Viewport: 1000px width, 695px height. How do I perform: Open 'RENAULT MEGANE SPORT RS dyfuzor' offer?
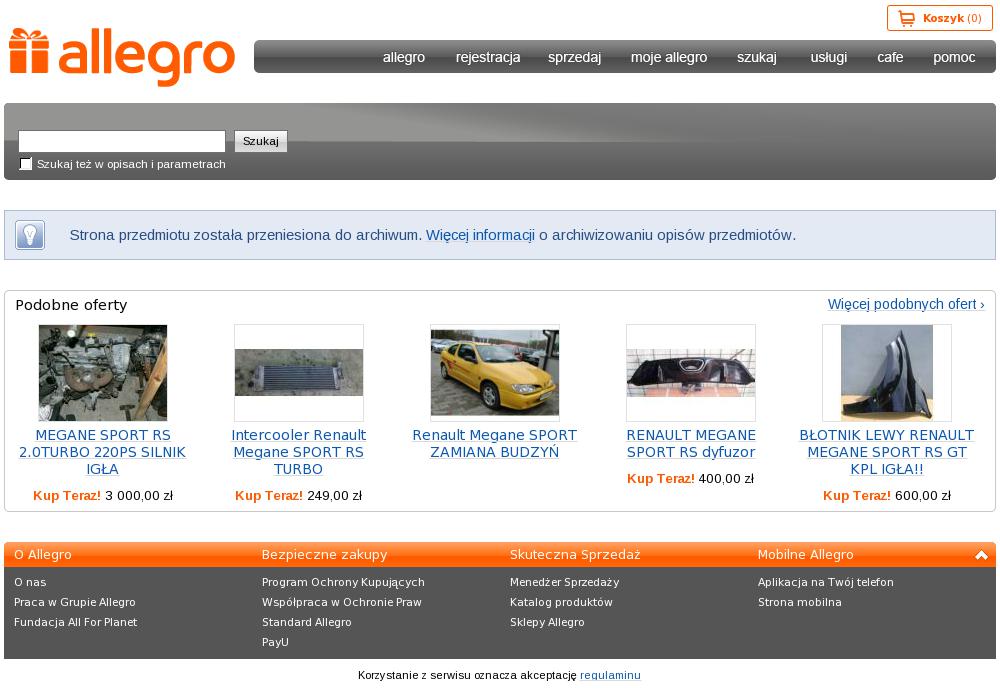(691, 444)
